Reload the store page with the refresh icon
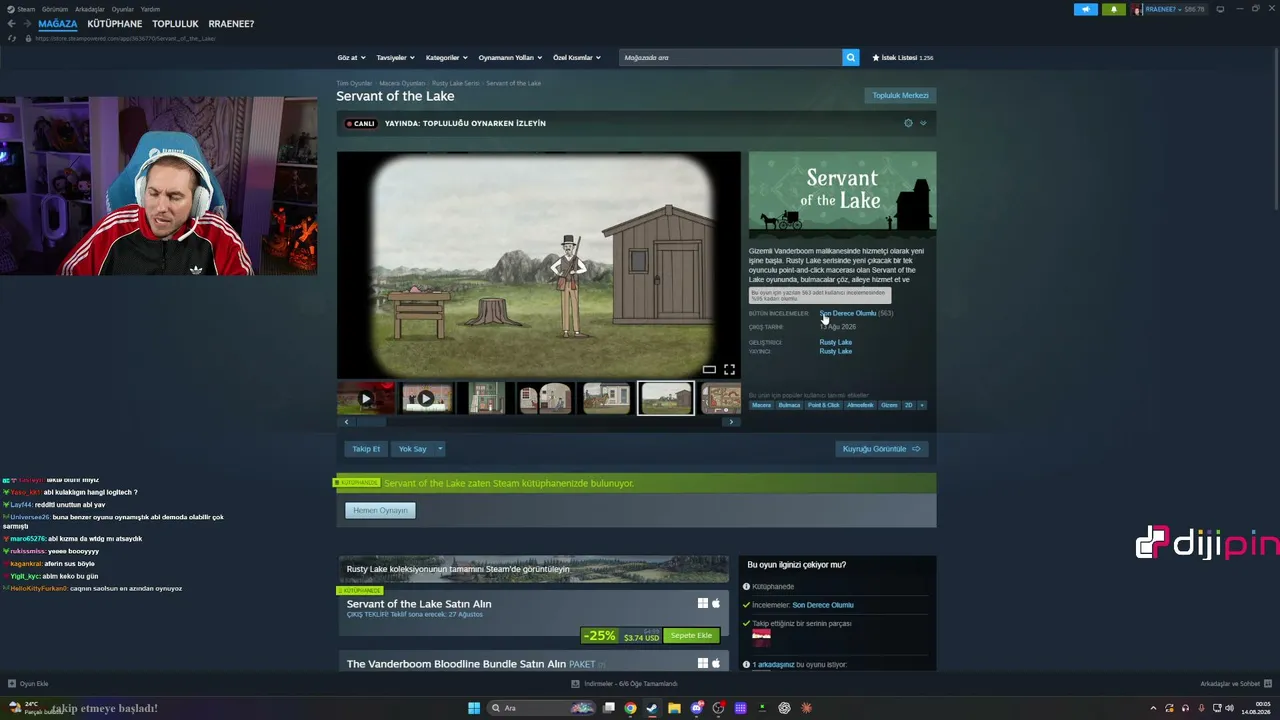The height and width of the screenshot is (720, 1280). click(12, 38)
